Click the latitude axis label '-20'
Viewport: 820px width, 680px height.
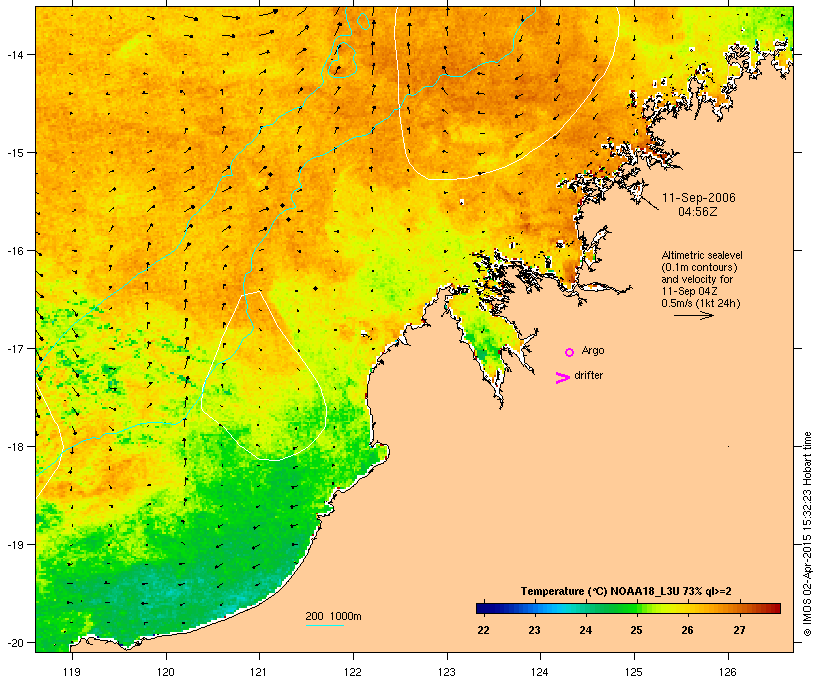point(14,642)
